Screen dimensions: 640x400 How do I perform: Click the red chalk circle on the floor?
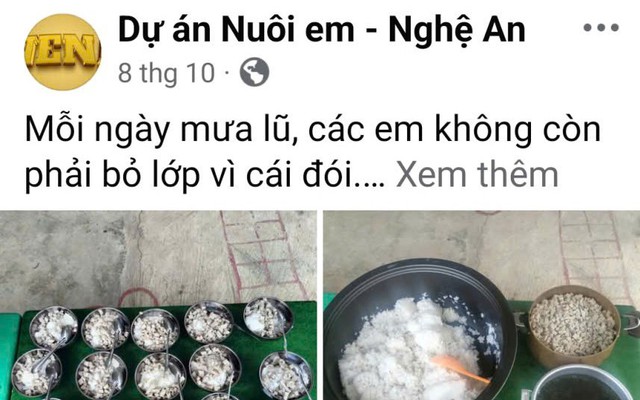coord(138,297)
